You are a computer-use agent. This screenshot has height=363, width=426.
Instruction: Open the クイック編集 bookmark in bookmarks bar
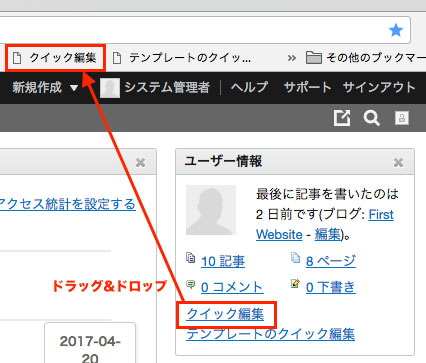(55, 58)
